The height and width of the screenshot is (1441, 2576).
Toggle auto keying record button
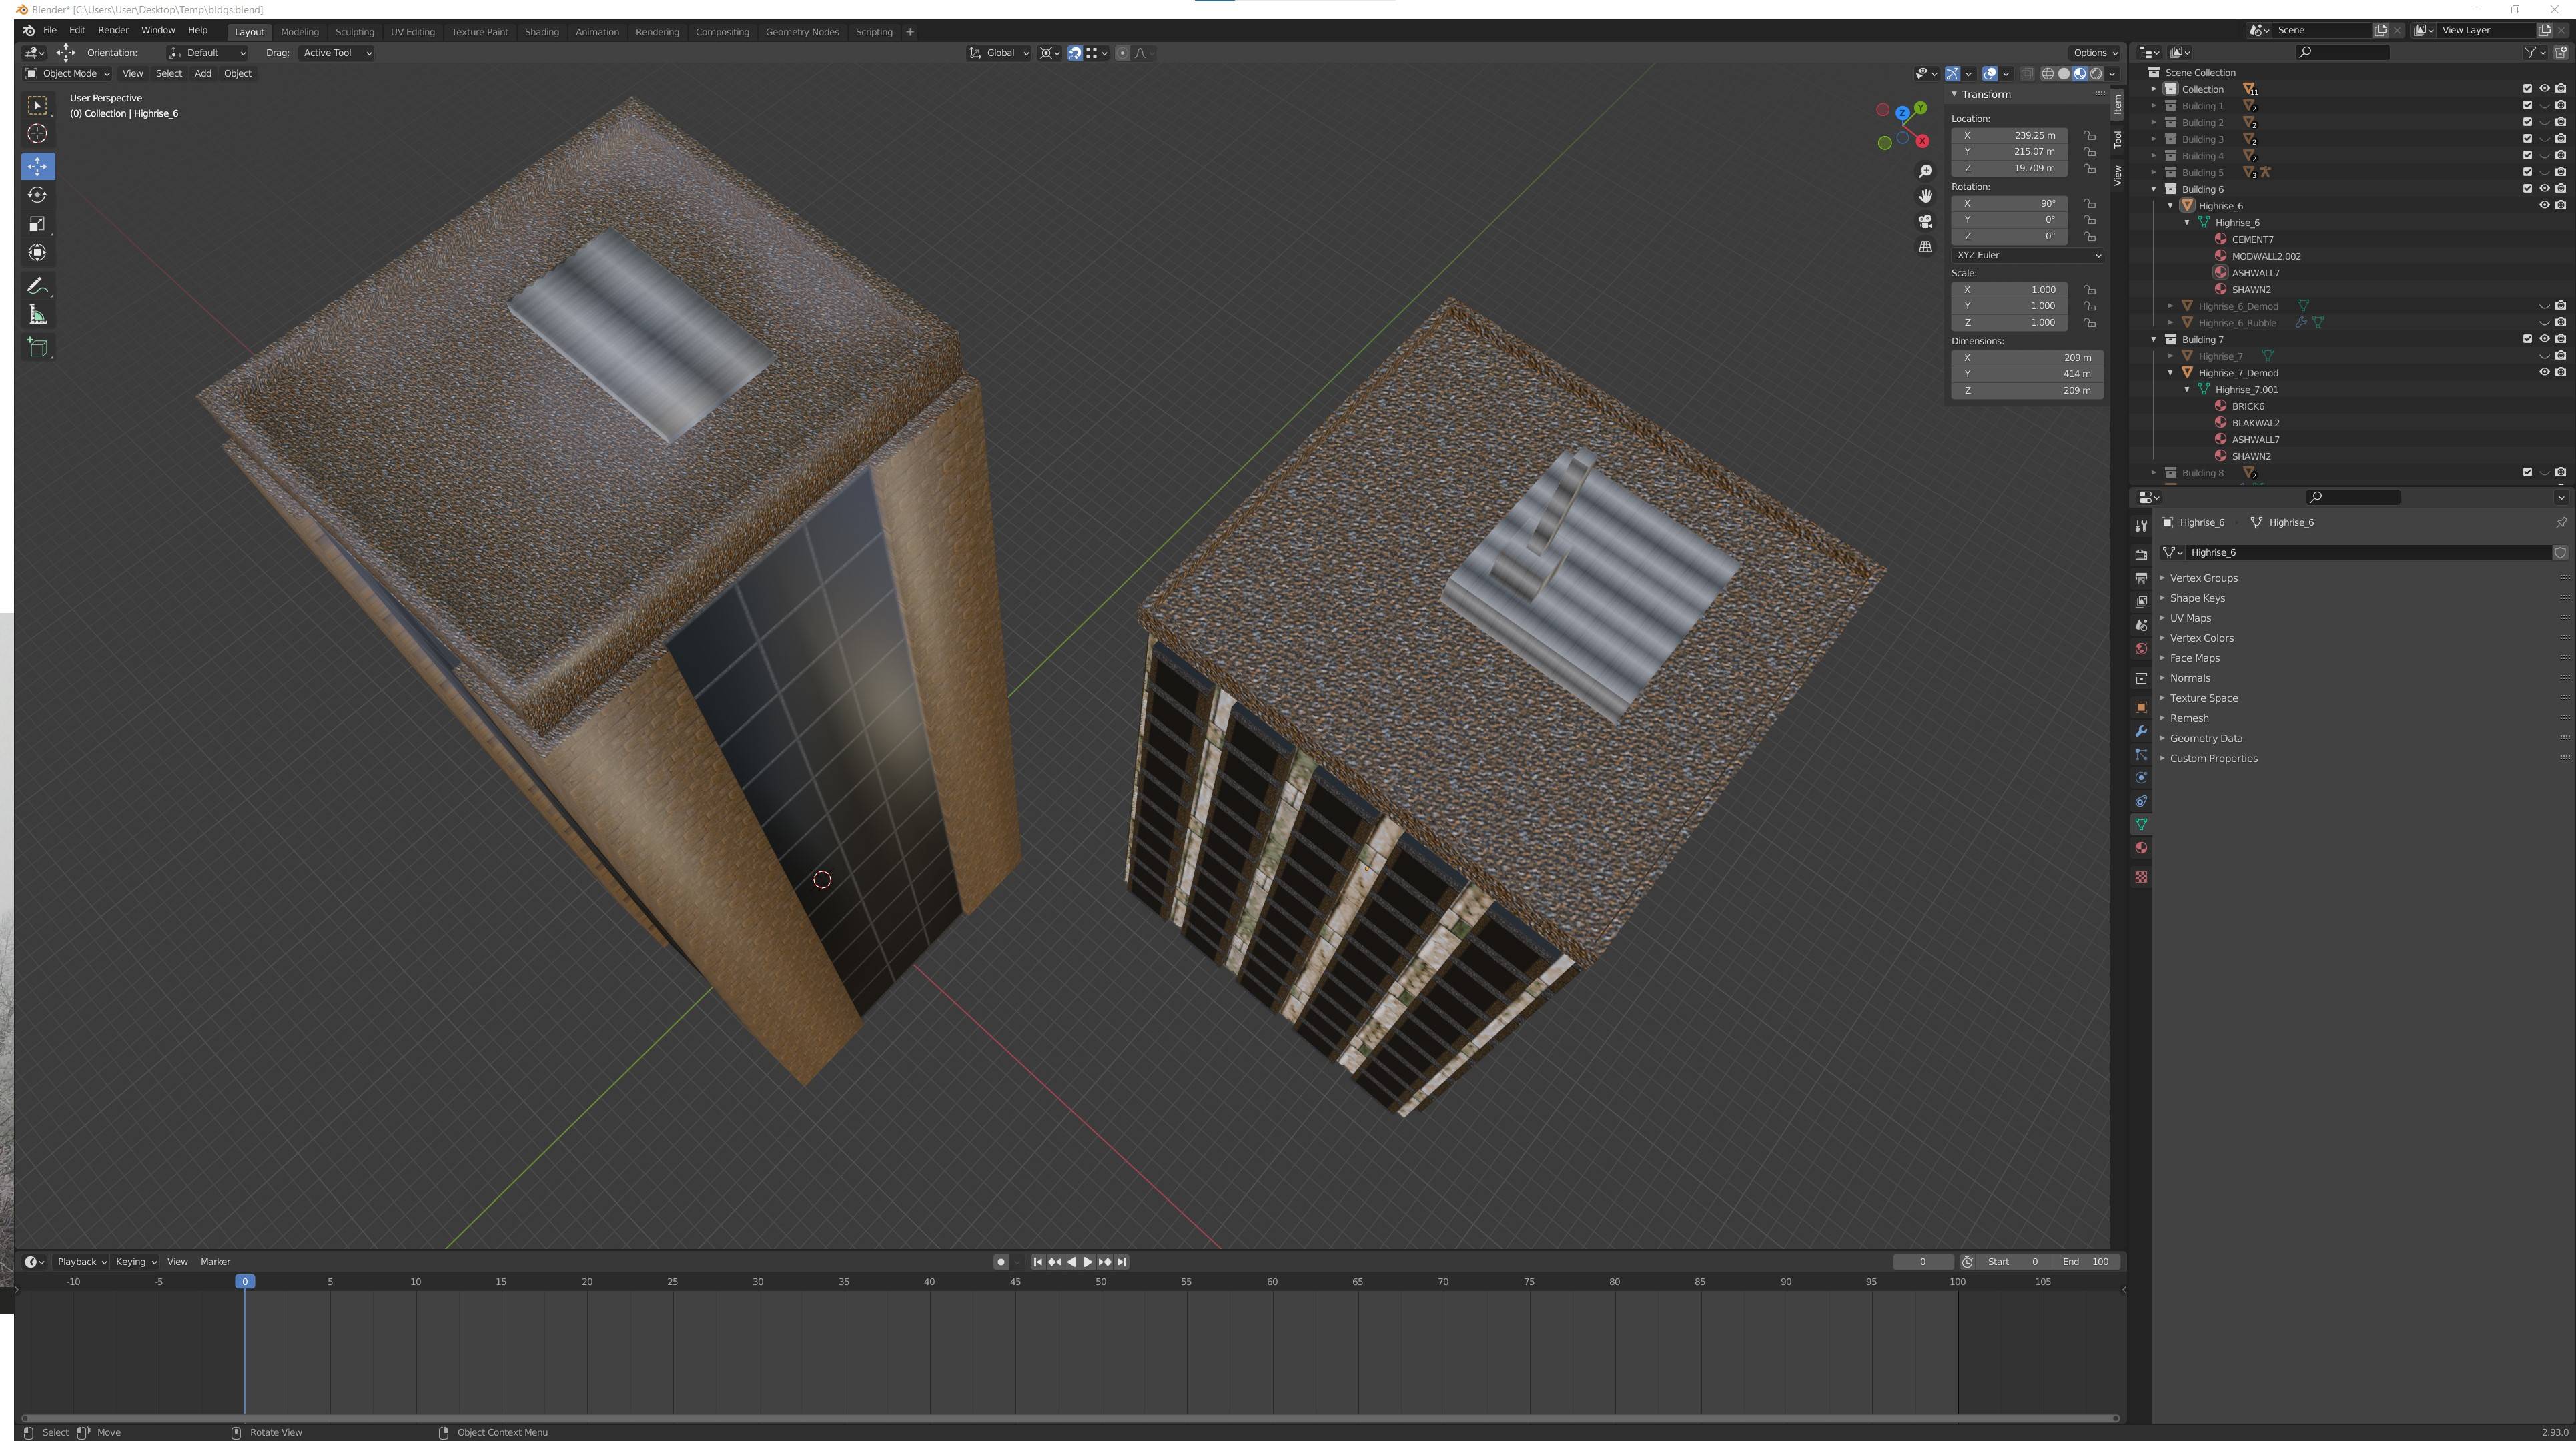(x=1000, y=1262)
